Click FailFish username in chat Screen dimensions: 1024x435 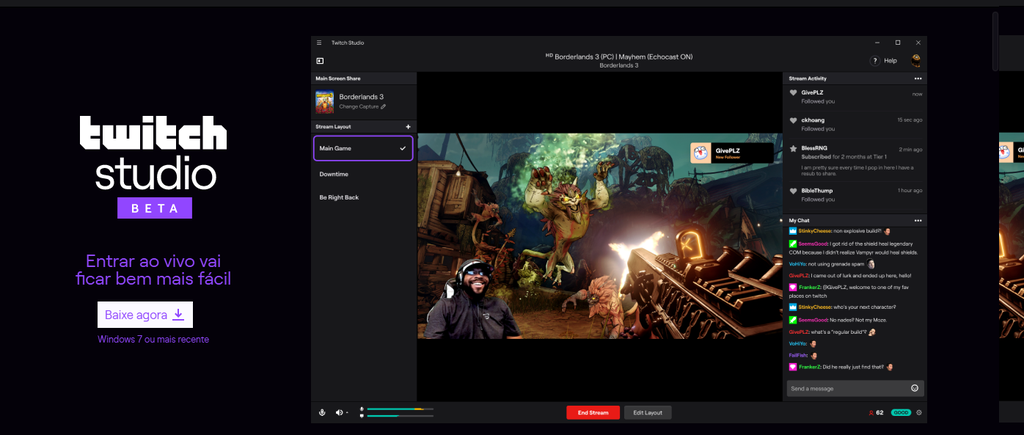point(798,355)
